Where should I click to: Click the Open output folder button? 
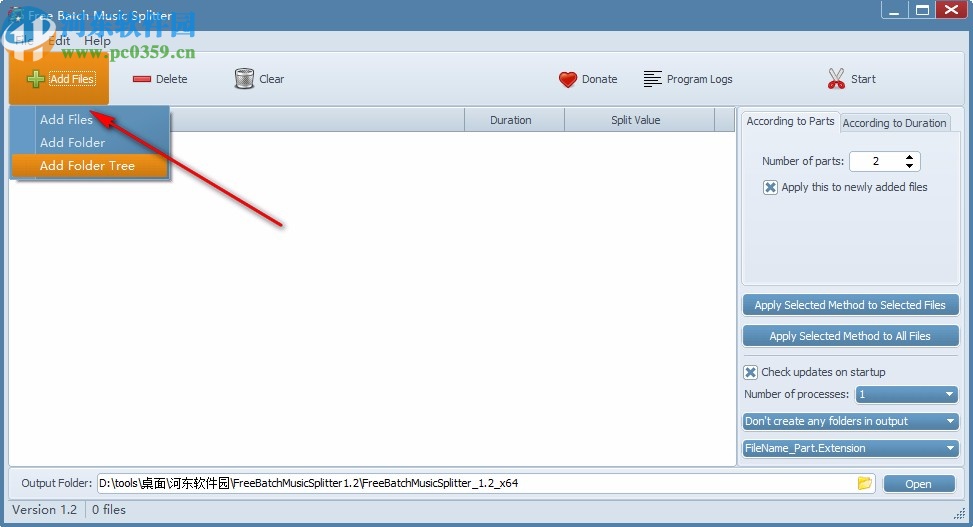click(x=918, y=484)
